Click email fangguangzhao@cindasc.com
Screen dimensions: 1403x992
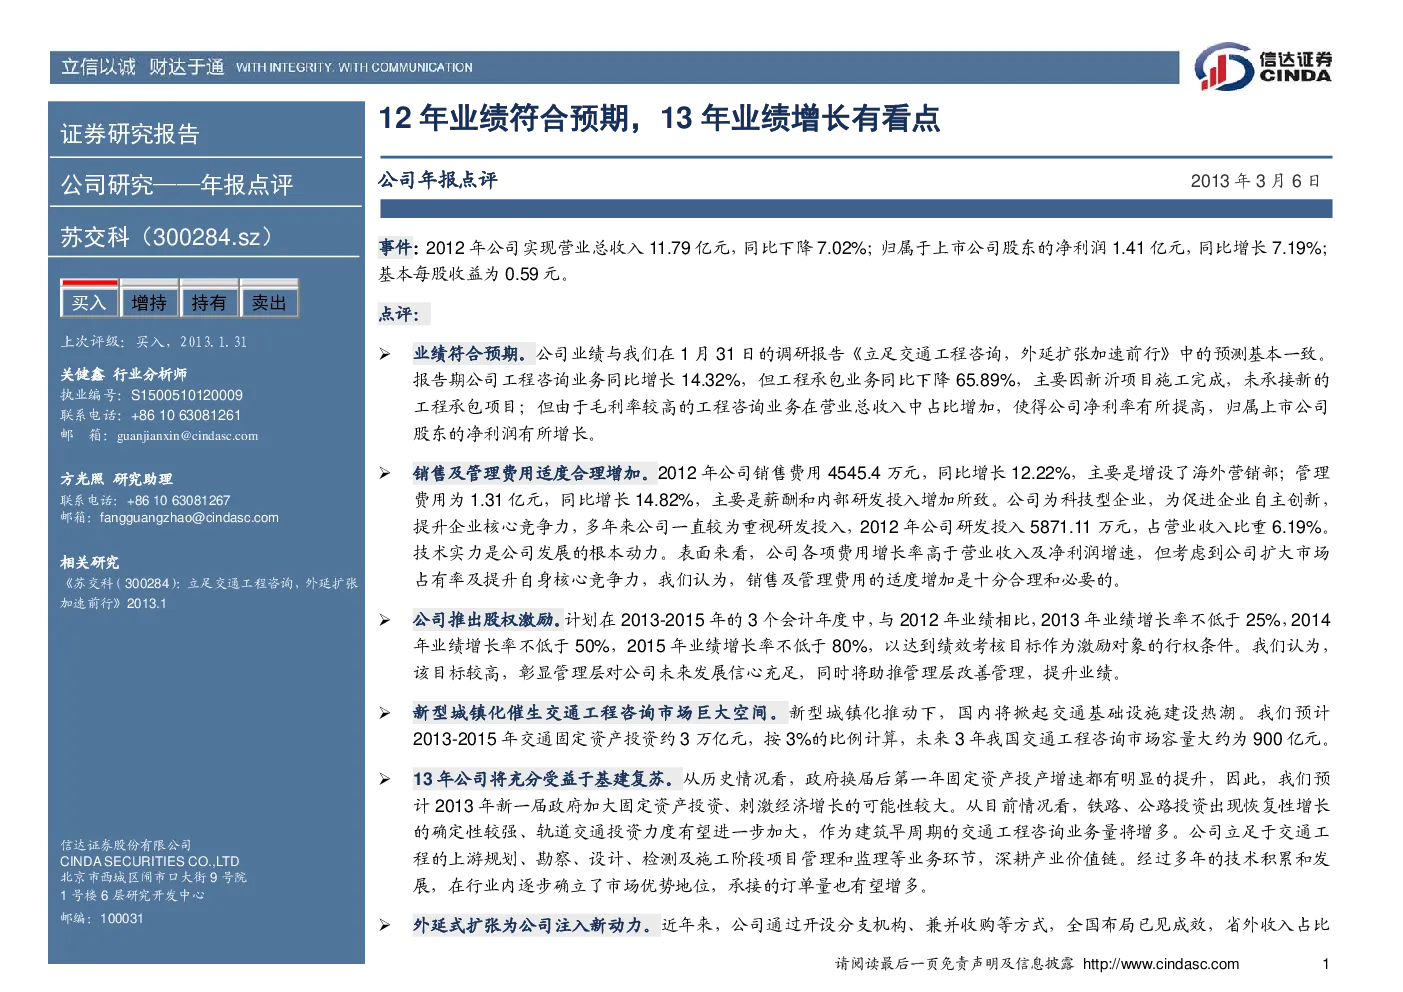pos(189,518)
